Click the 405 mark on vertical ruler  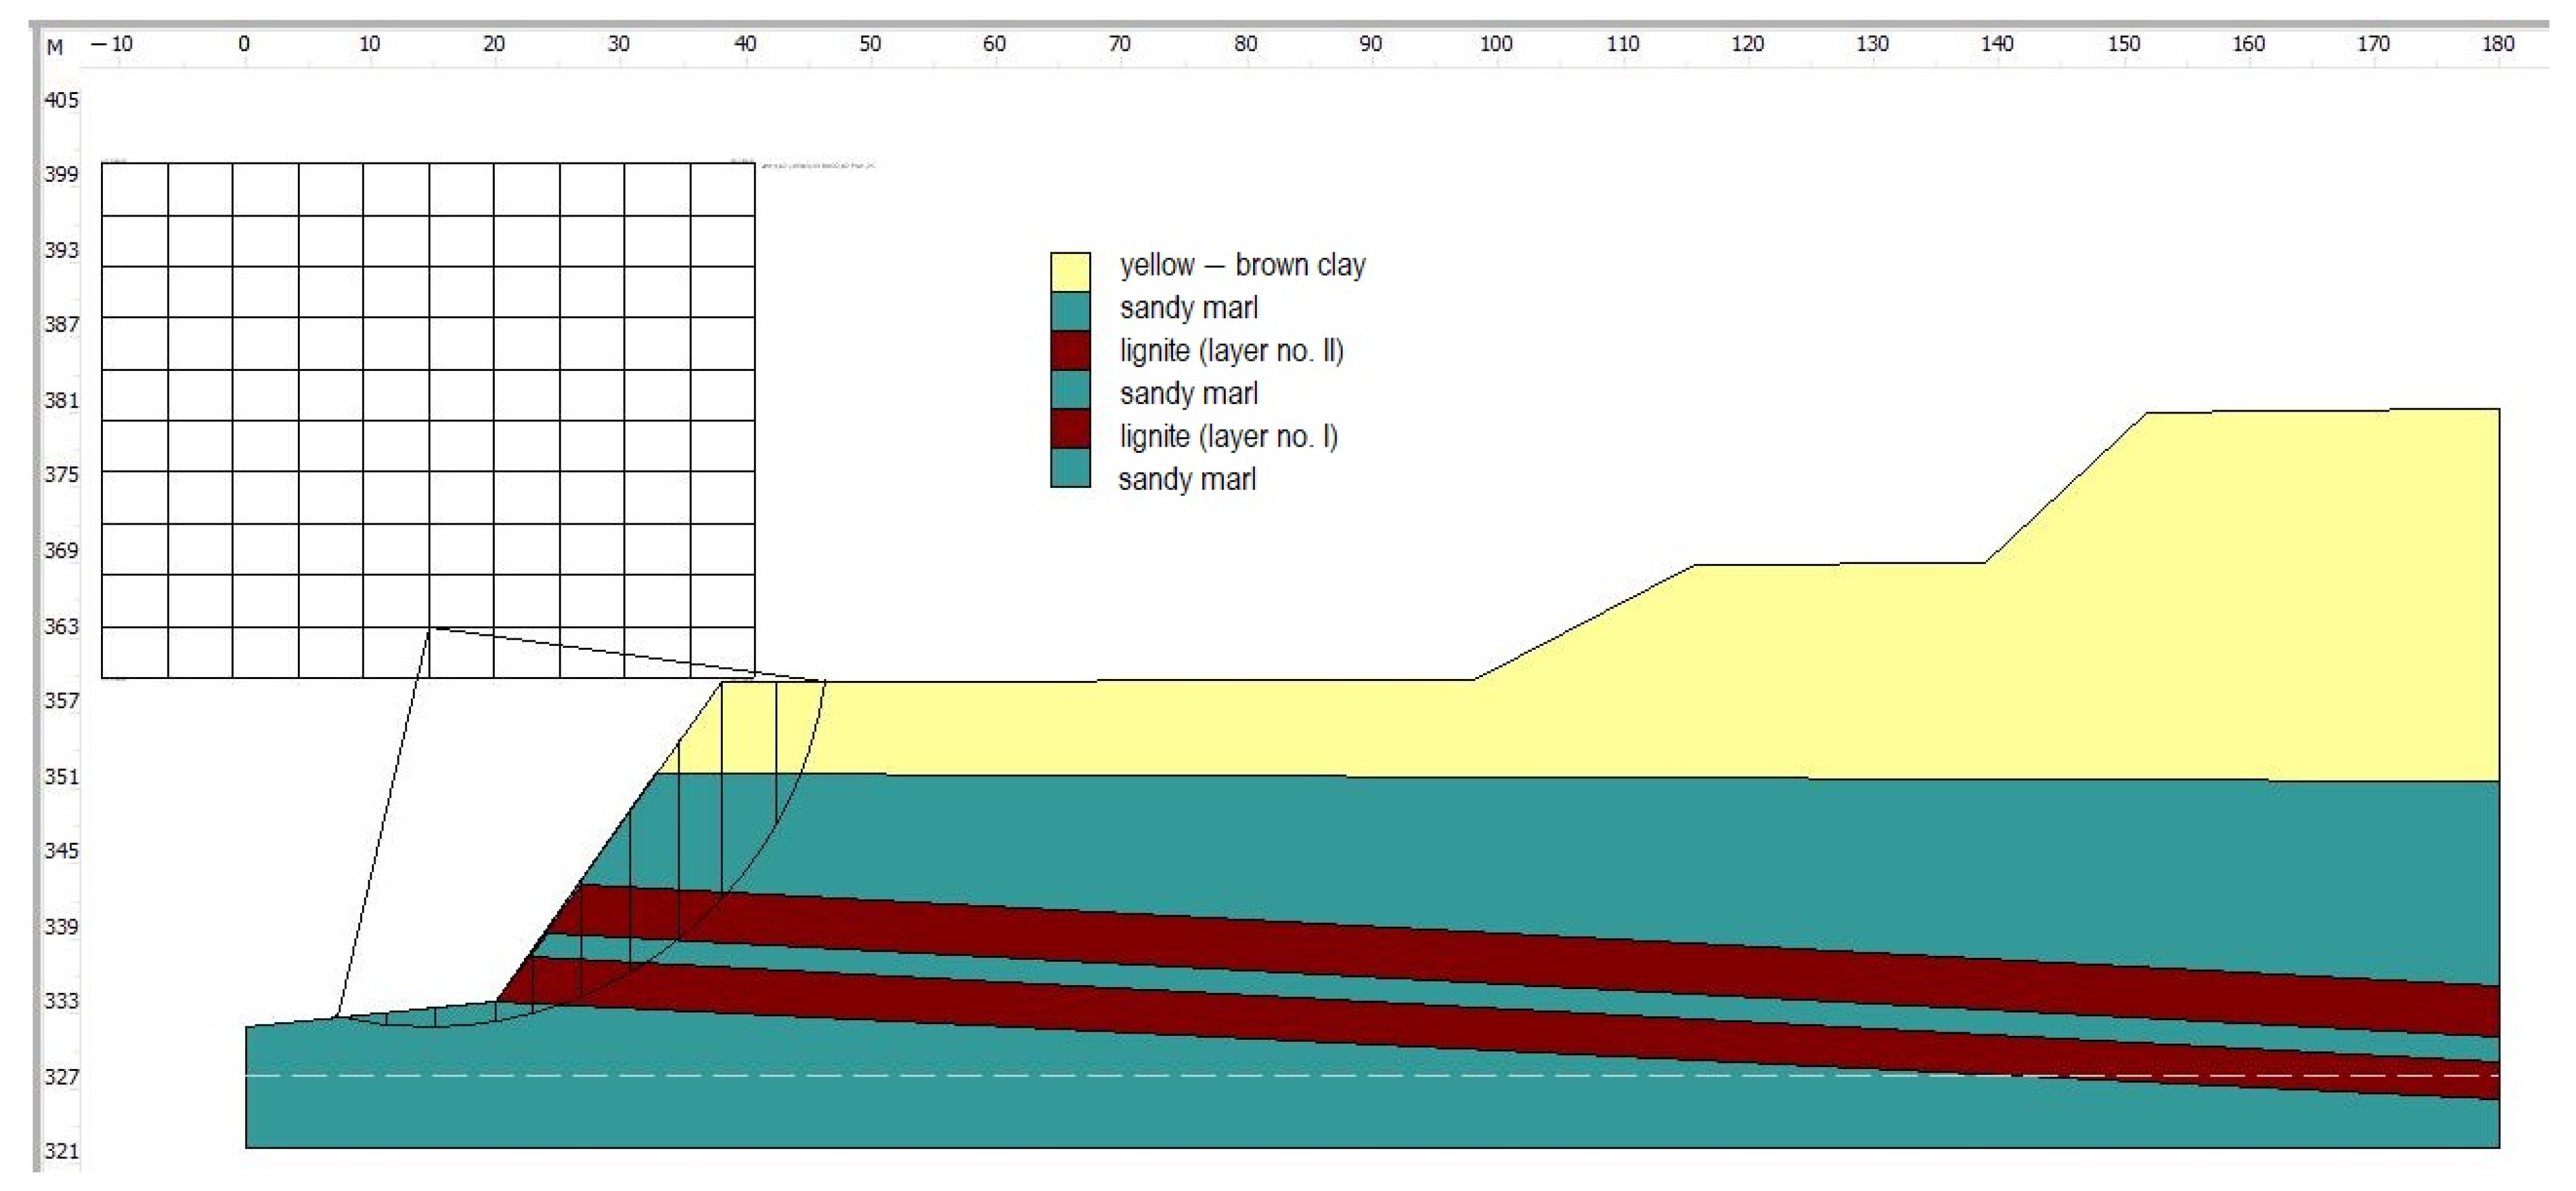(x=61, y=100)
